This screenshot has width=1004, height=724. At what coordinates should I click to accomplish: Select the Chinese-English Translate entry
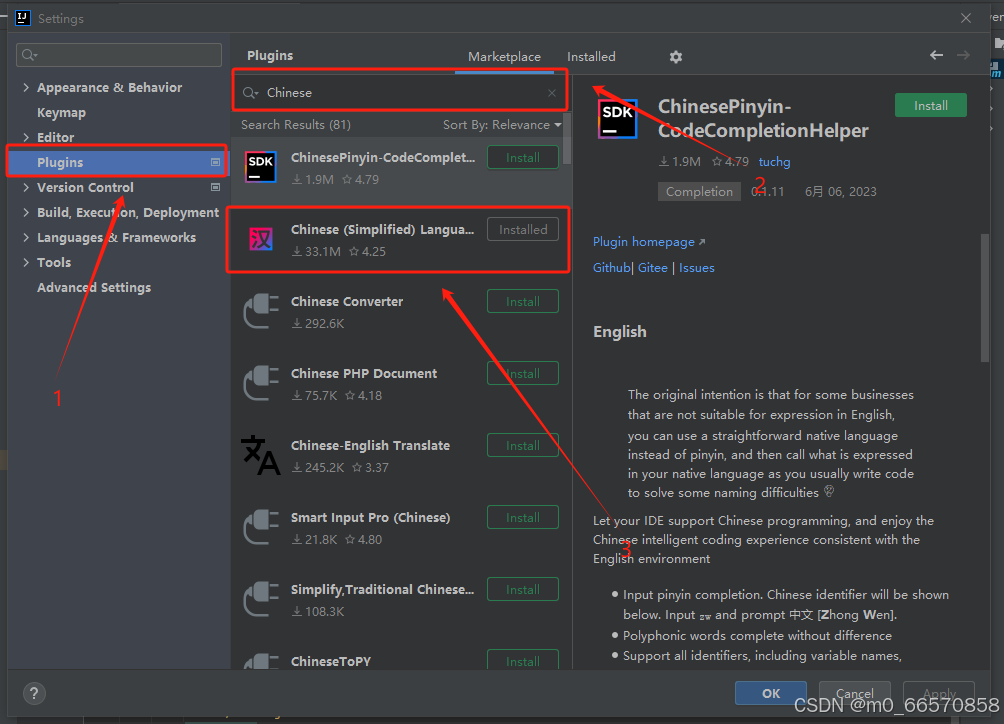(401, 456)
